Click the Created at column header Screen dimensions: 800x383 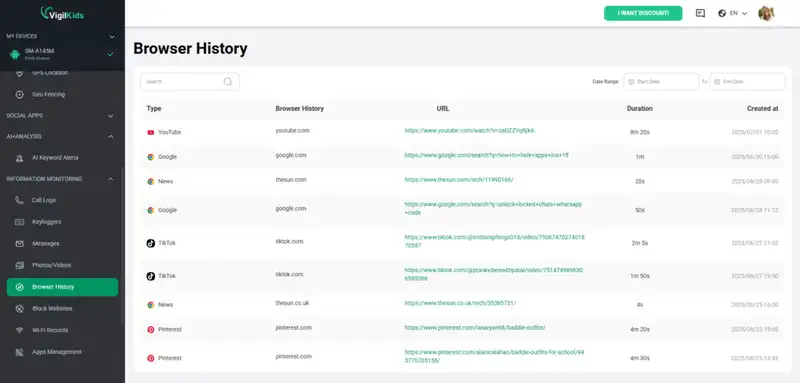pos(762,109)
